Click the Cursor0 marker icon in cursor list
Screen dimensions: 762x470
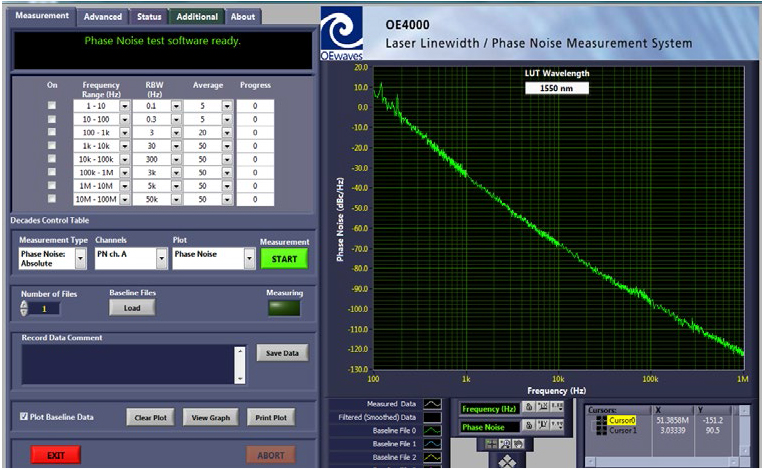coord(601,420)
